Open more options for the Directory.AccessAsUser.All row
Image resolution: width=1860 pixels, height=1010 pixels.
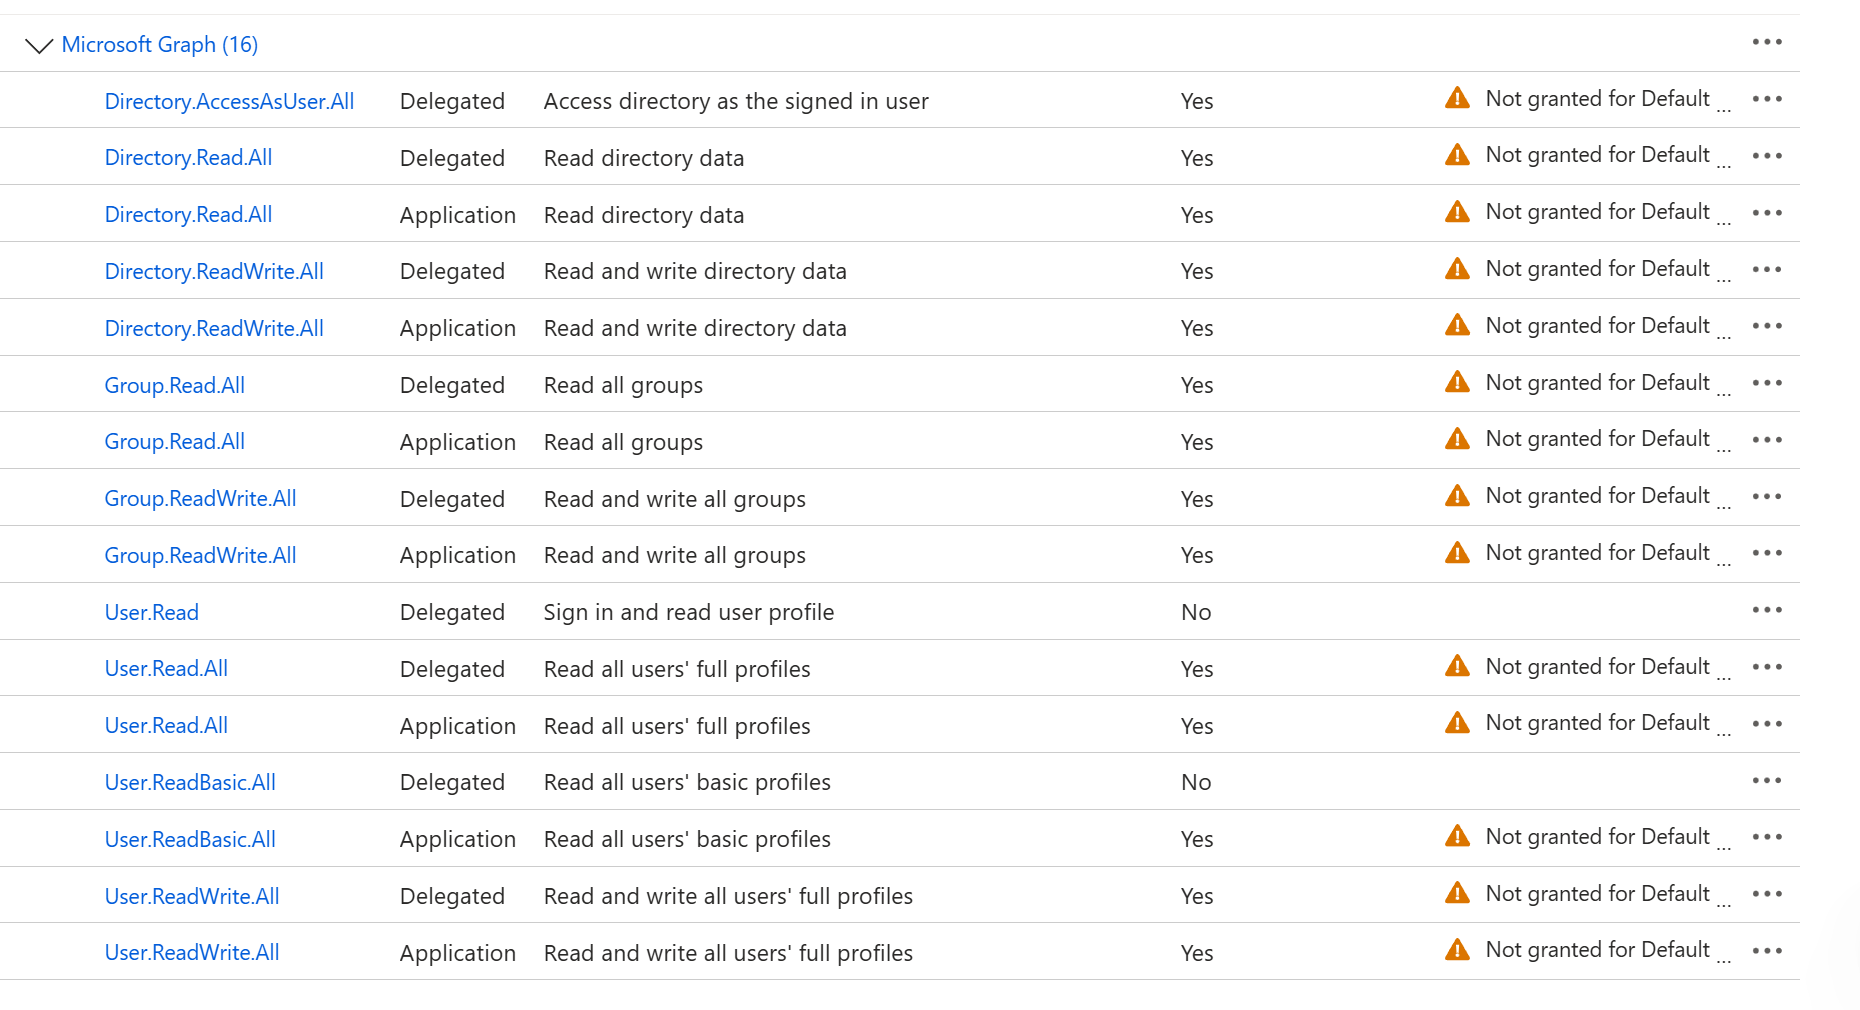(1767, 99)
